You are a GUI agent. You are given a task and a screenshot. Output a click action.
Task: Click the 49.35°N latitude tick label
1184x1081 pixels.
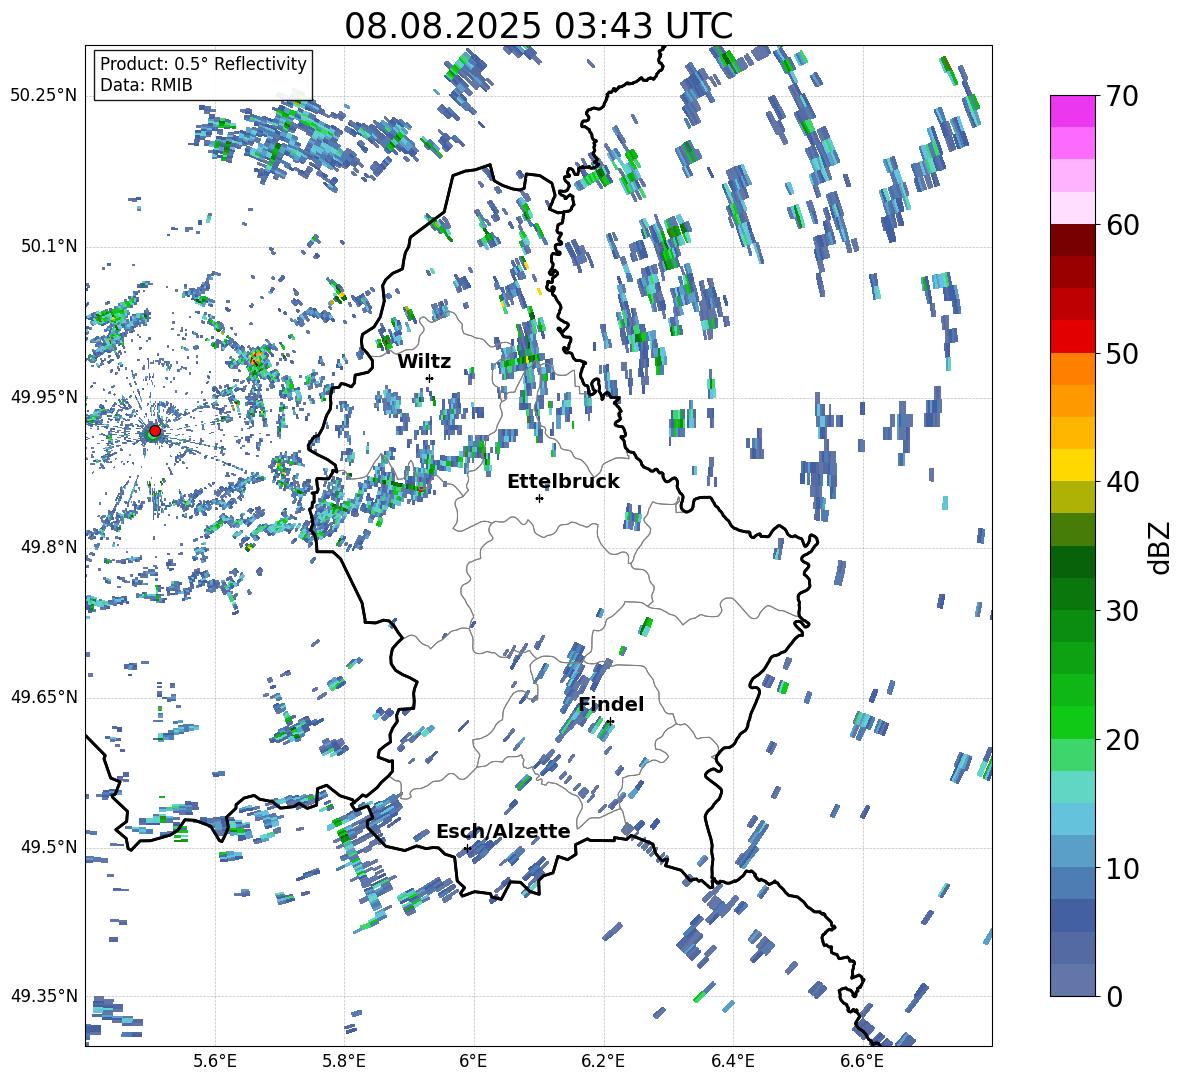pyautogui.click(x=44, y=996)
